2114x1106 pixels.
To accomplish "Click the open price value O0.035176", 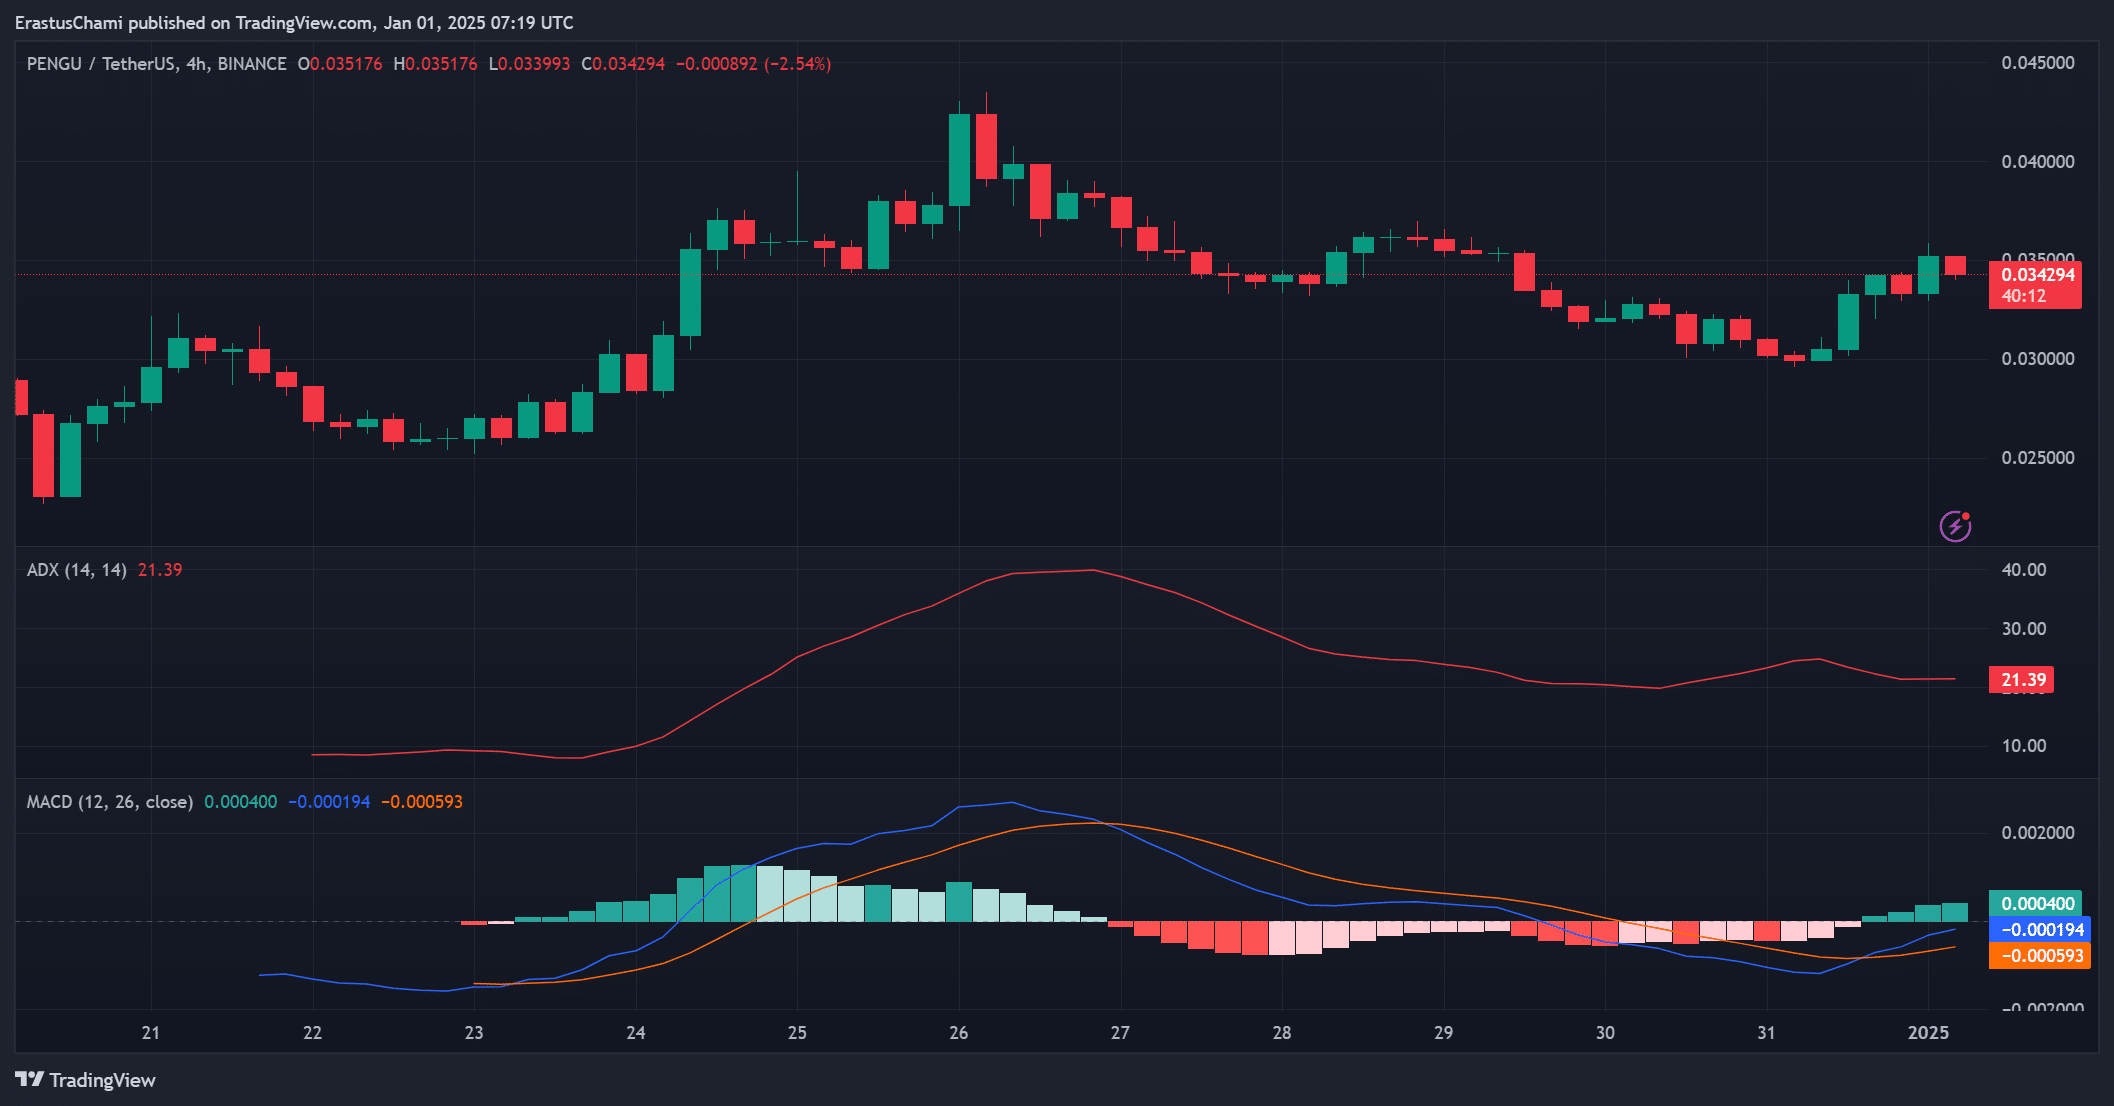I will point(340,64).
